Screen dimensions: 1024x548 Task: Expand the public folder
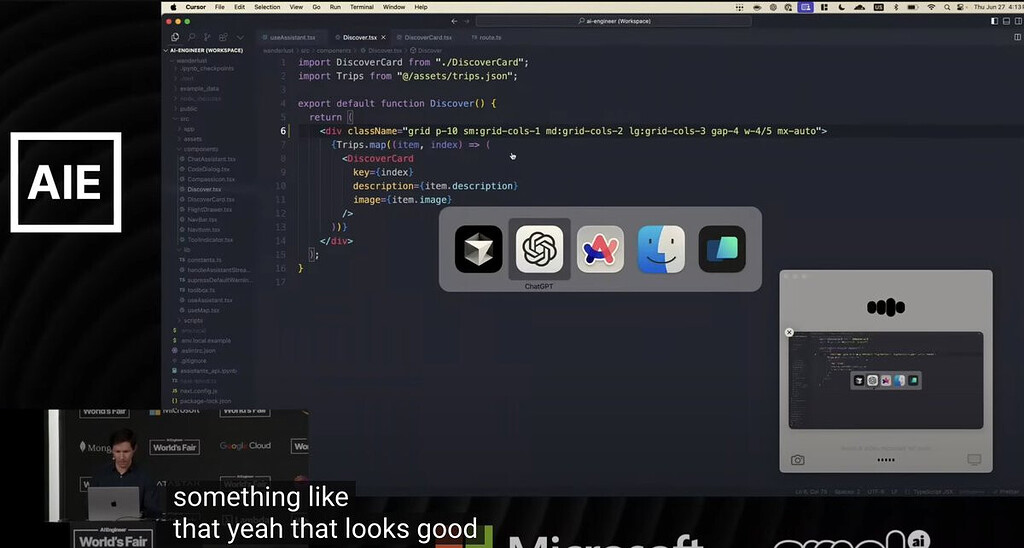coord(189,108)
